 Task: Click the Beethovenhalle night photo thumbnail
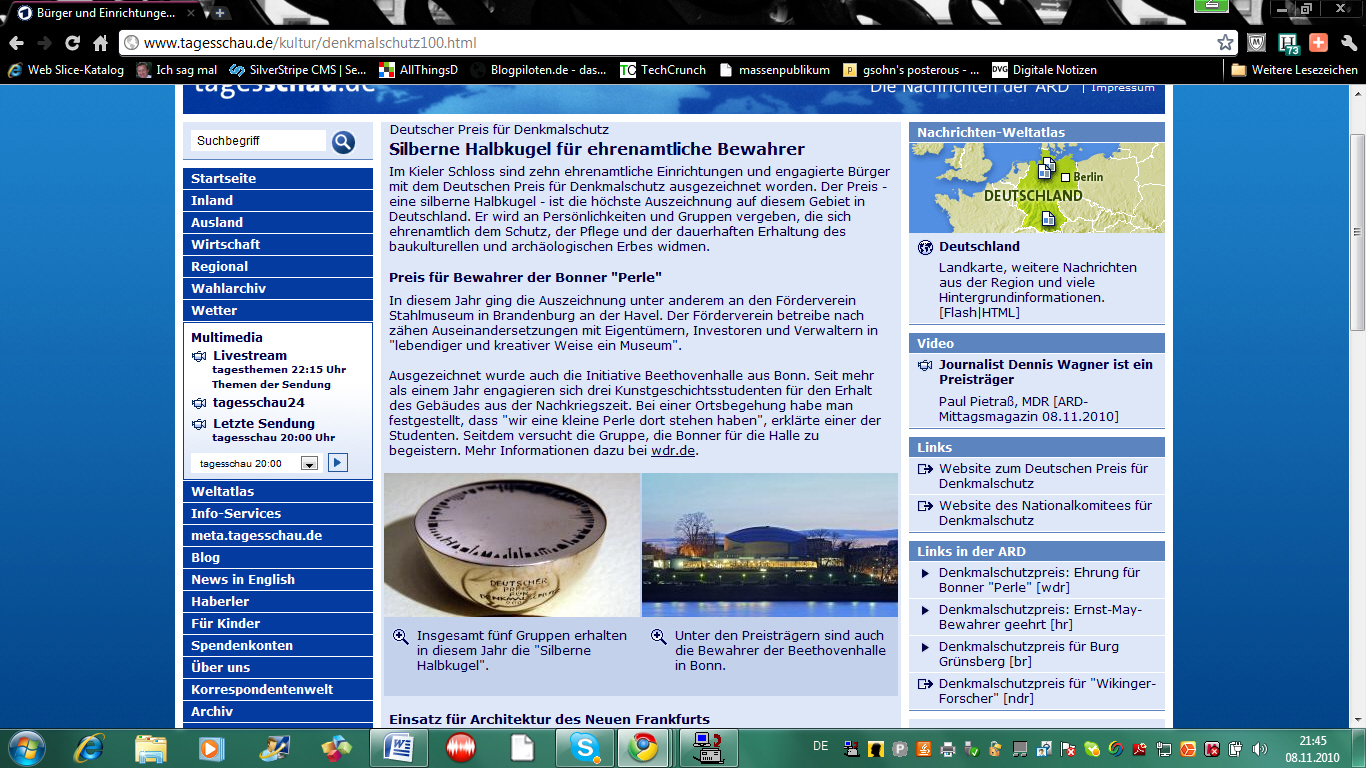pyautogui.click(x=769, y=545)
